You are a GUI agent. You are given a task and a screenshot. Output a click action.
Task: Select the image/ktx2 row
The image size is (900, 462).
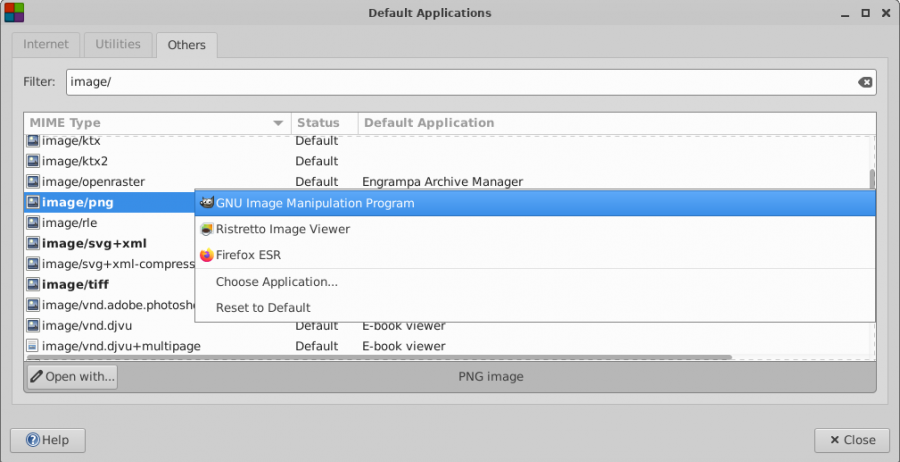(x=450, y=161)
